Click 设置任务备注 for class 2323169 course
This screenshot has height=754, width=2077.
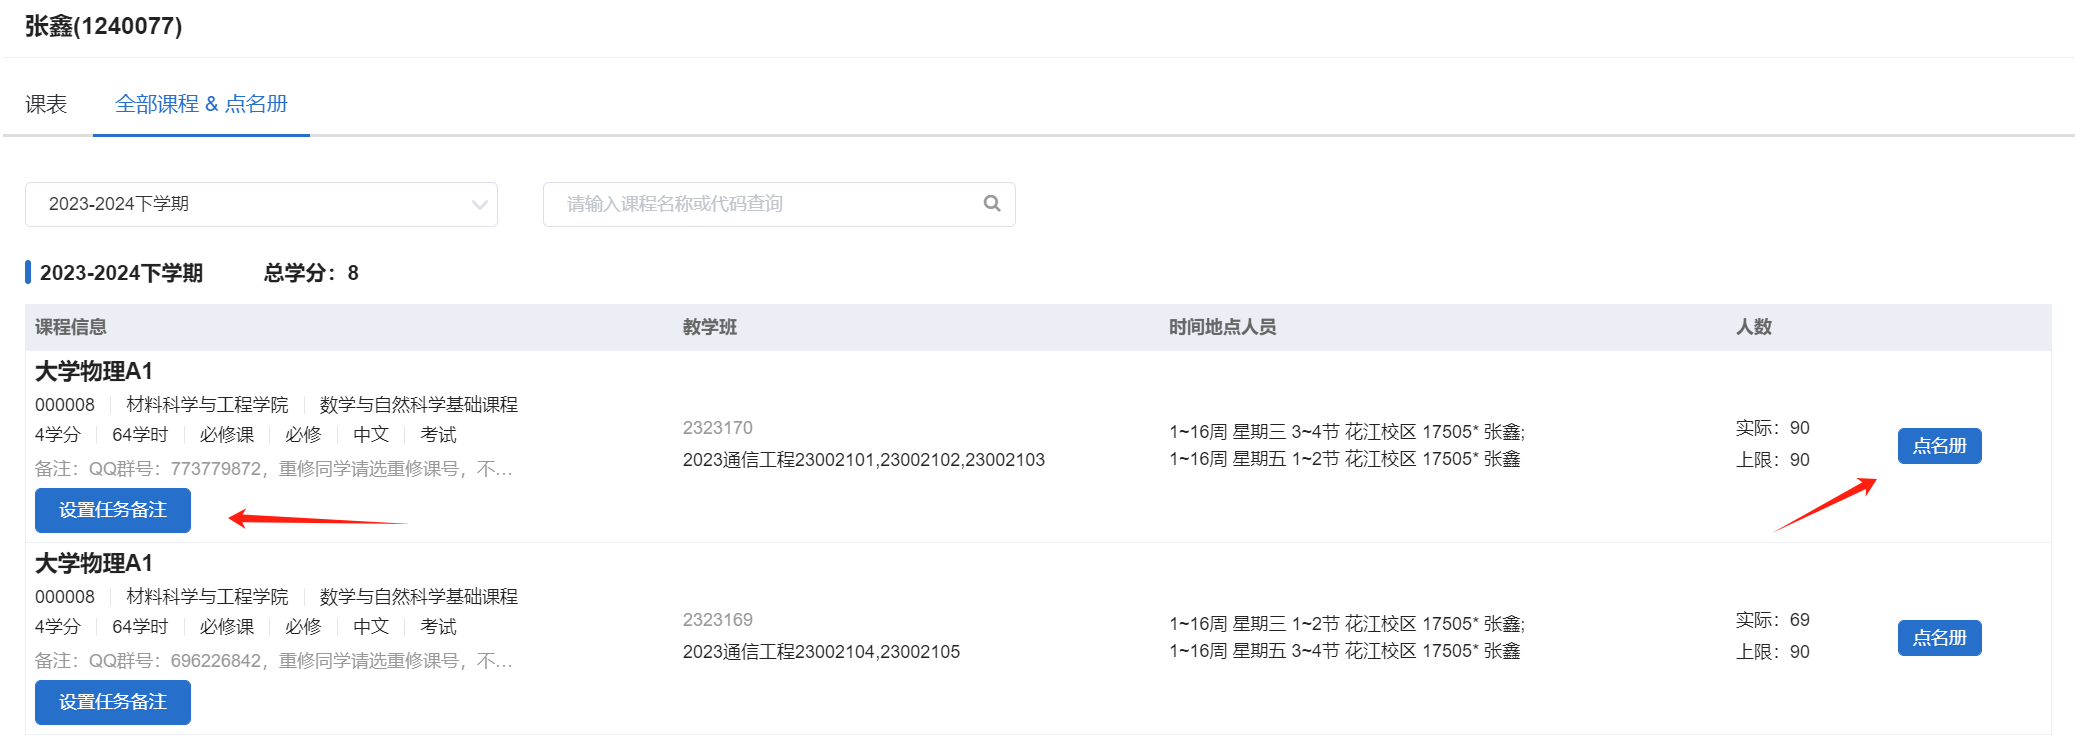(112, 702)
